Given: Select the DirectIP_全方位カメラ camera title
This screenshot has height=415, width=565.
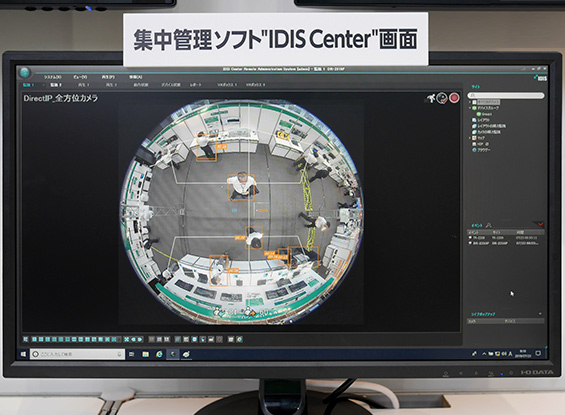Looking at the screenshot, I should pyautogui.click(x=61, y=98).
